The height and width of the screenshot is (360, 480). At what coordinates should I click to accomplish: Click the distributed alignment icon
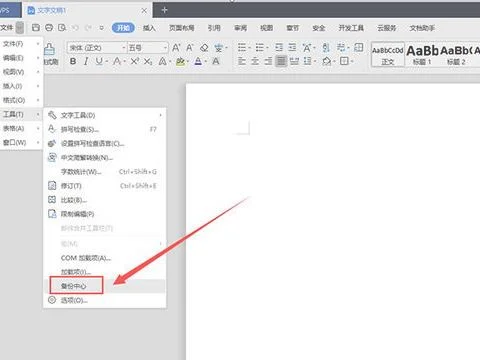tap(294, 61)
